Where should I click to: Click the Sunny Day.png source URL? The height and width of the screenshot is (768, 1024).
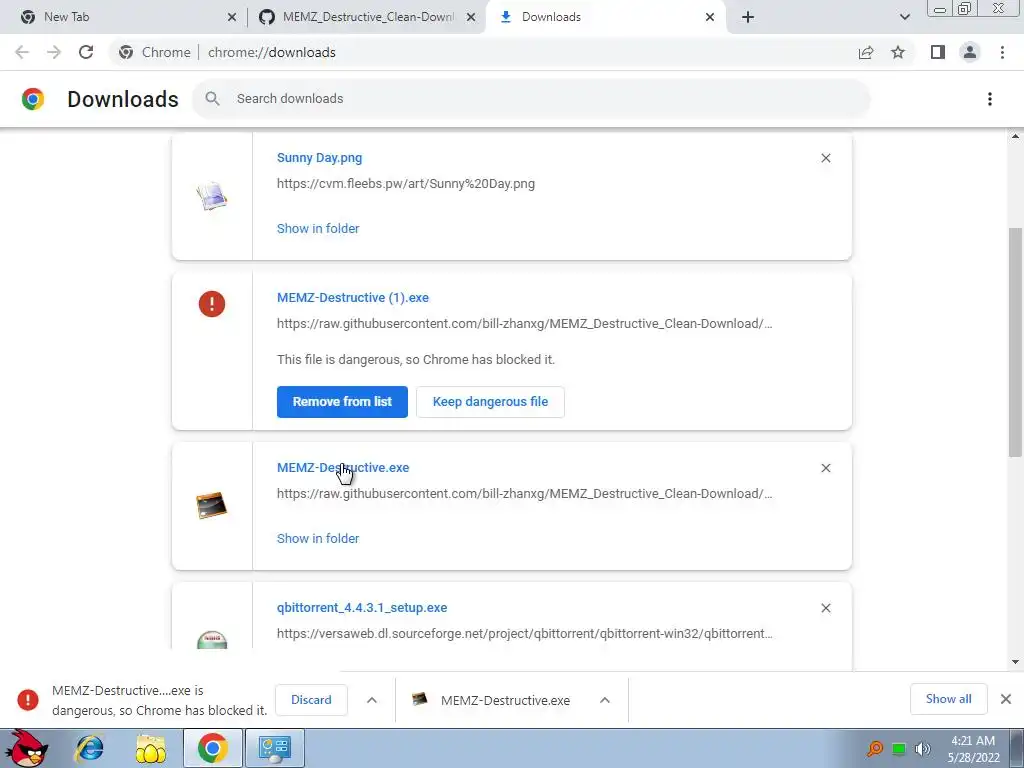point(406,184)
